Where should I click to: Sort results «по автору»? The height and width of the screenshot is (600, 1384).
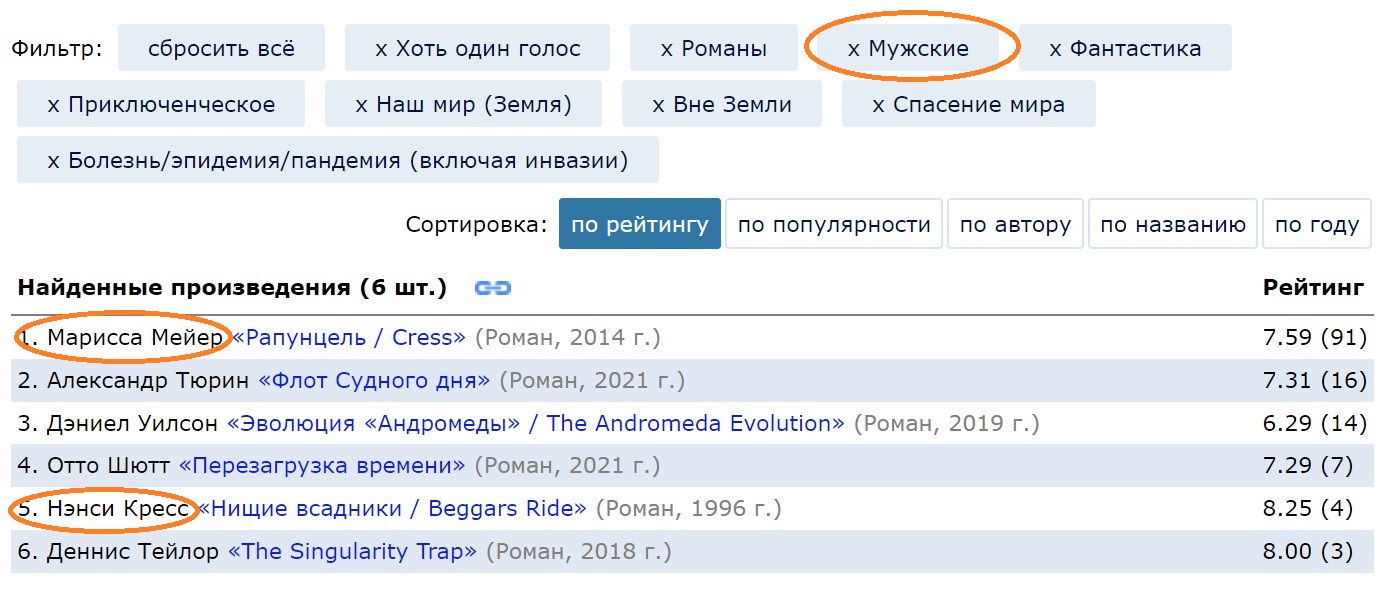[1015, 224]
